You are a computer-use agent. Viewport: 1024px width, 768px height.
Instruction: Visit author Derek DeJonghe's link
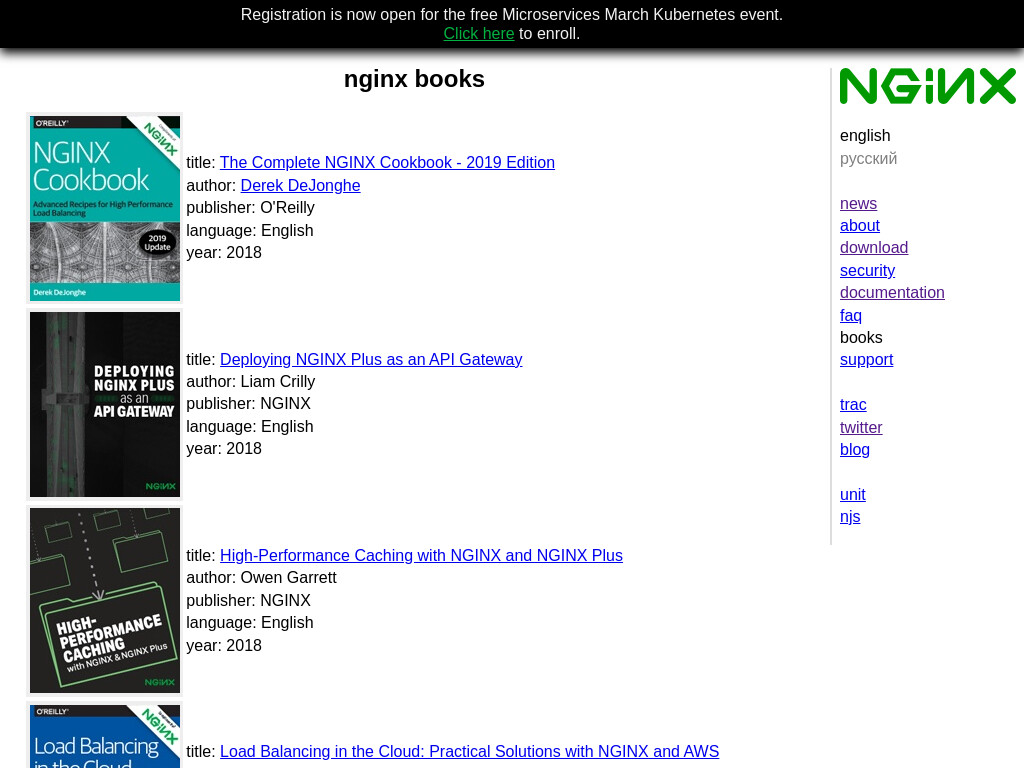pos(300,185)
